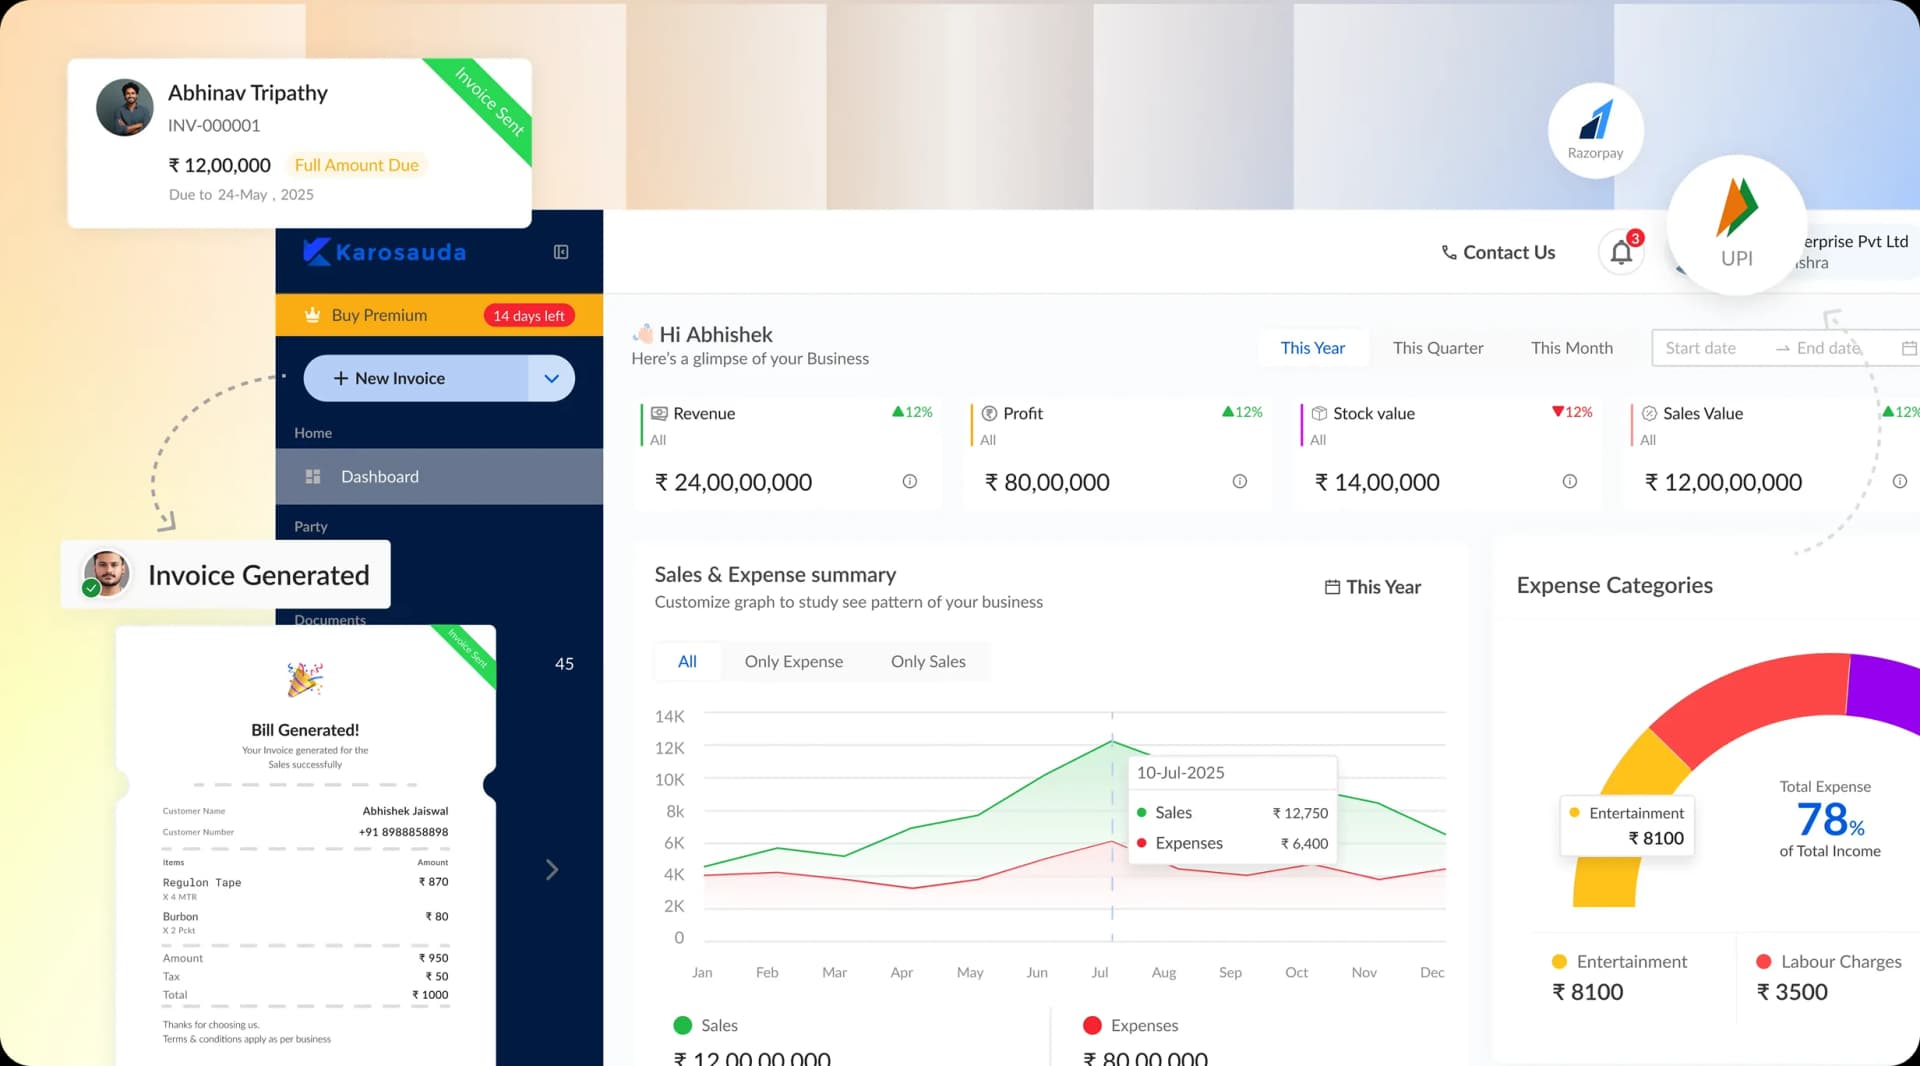Collapse sidebar using the panel icon
The height and width of the screenshot is (1066, 1920).
click(560, 252)
